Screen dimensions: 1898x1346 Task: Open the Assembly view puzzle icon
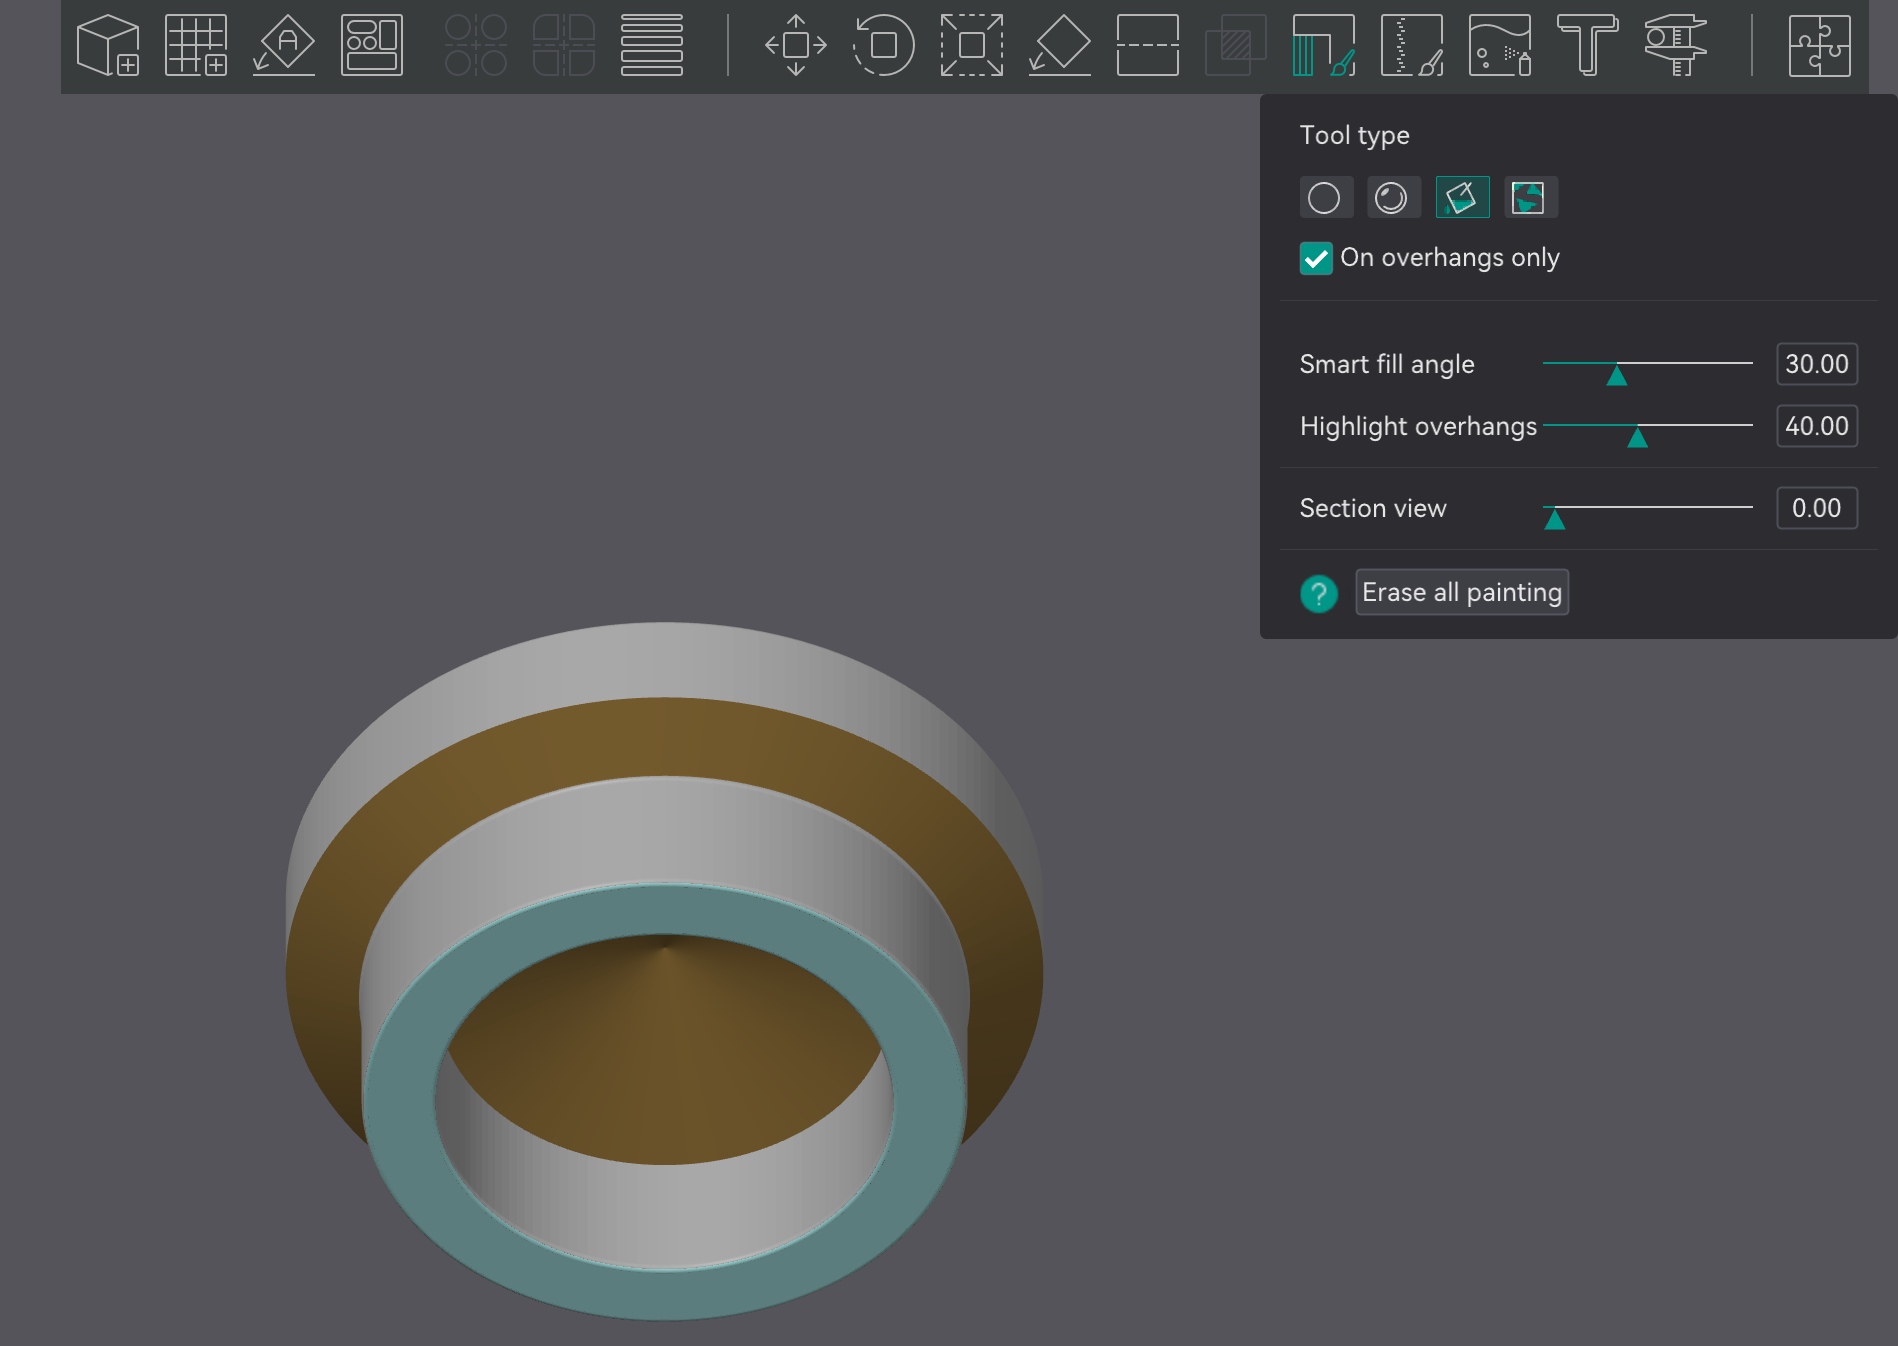pyautogui.click(x=1822, y=45)
